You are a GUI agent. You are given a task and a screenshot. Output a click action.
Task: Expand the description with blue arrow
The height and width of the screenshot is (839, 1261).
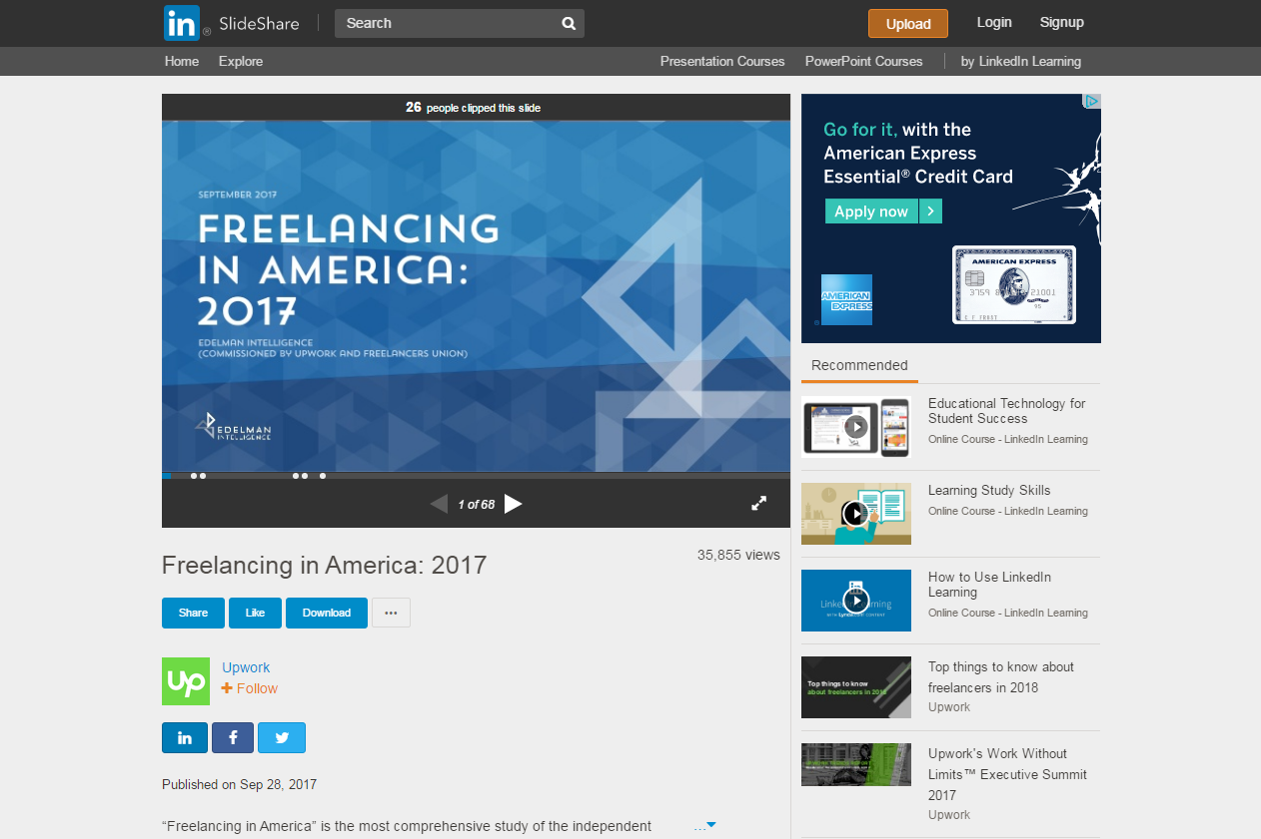(x=711, y=825)
